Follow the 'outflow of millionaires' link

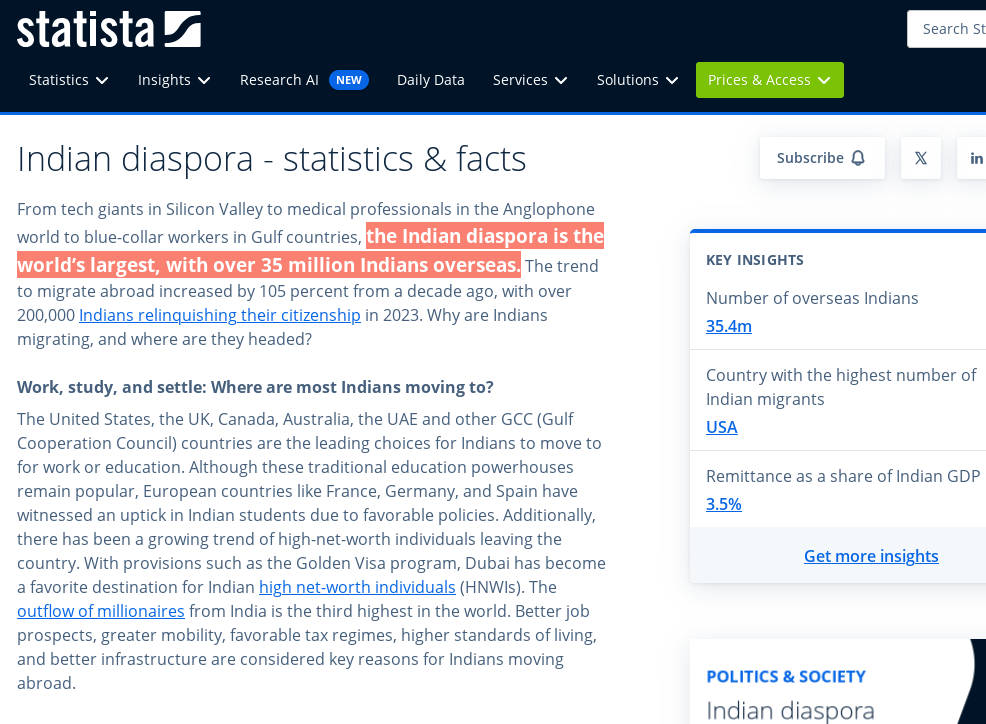pos(101,611)
